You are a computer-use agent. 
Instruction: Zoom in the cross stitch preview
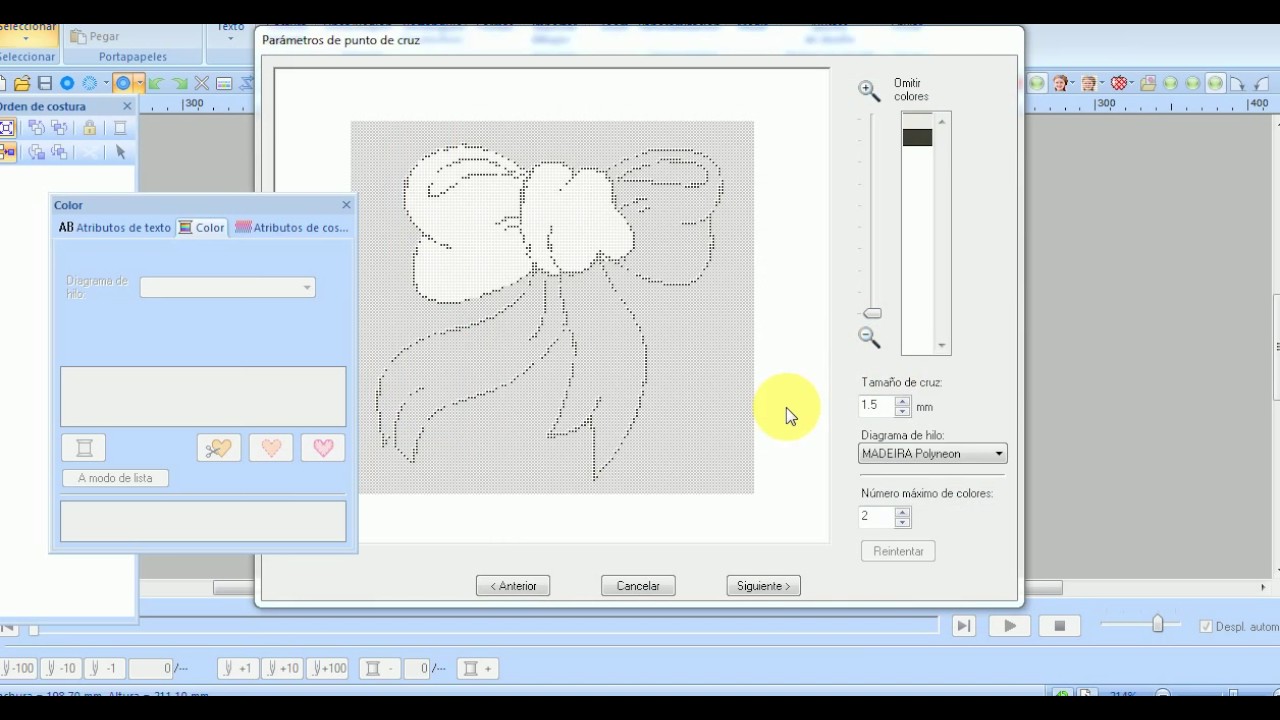click(869, 91)
